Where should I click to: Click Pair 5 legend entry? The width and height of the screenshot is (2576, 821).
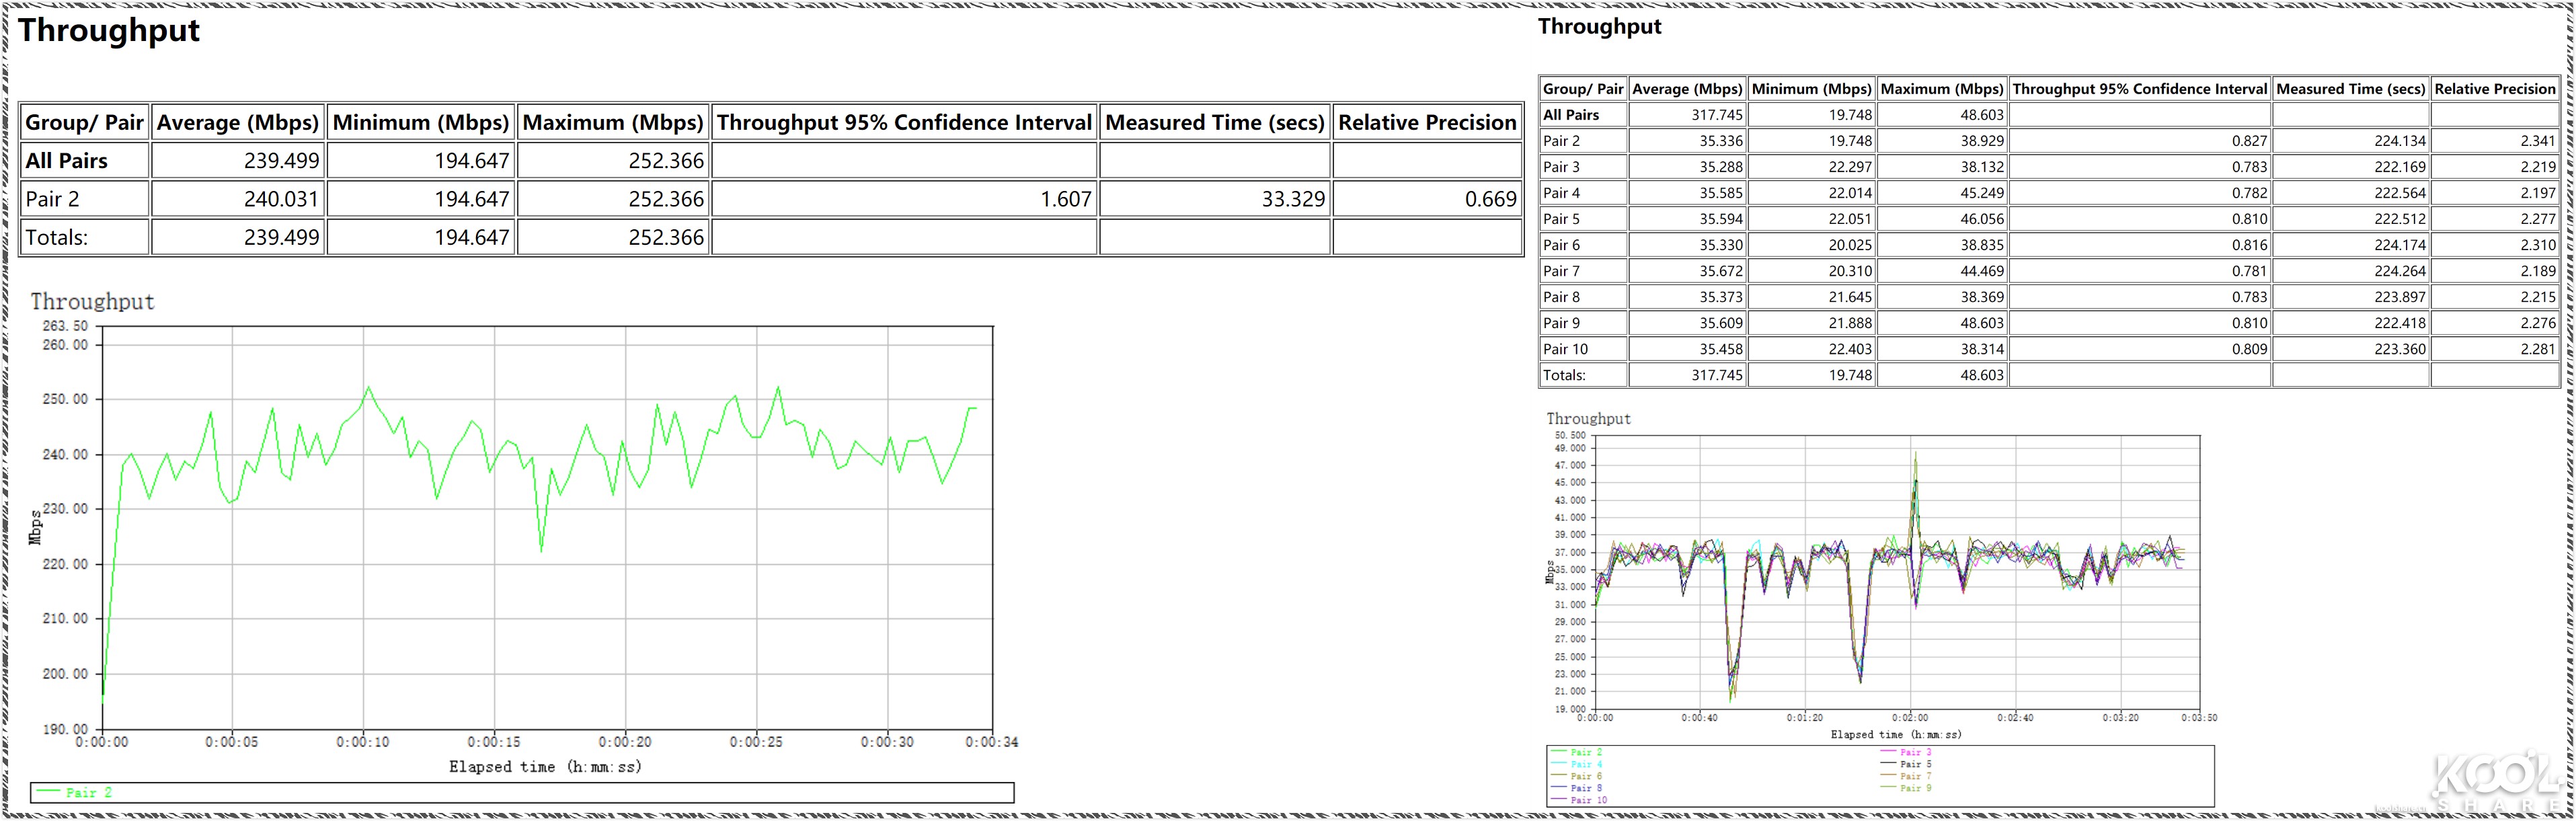1915,764
